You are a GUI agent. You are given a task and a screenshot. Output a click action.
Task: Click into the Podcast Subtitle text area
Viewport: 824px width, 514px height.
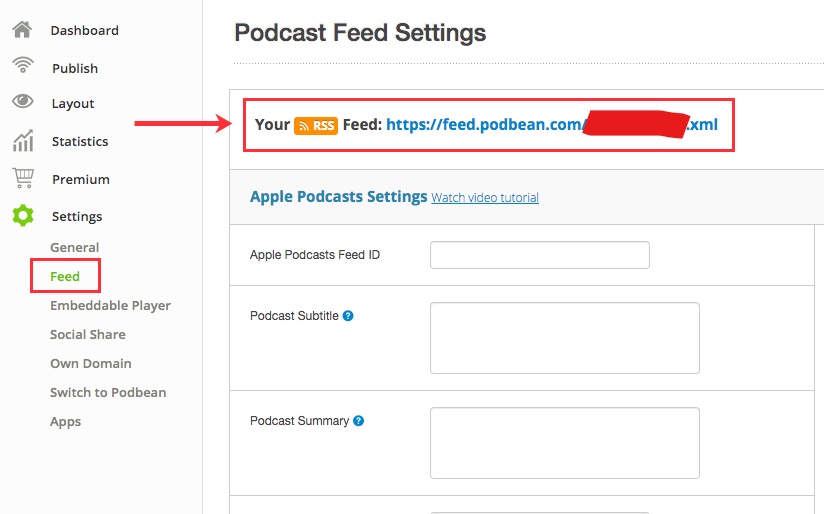pyautogui.click(x=565, y=338)
